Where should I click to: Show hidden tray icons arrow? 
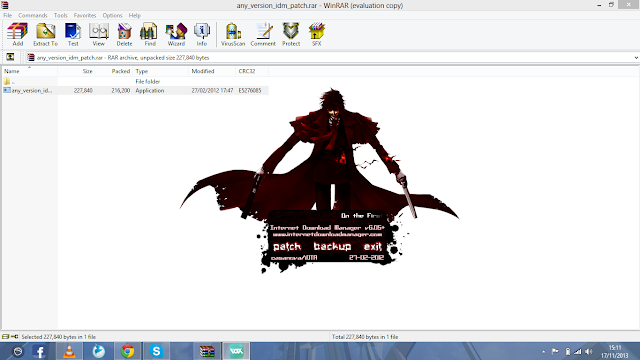[x=544, y=351]
